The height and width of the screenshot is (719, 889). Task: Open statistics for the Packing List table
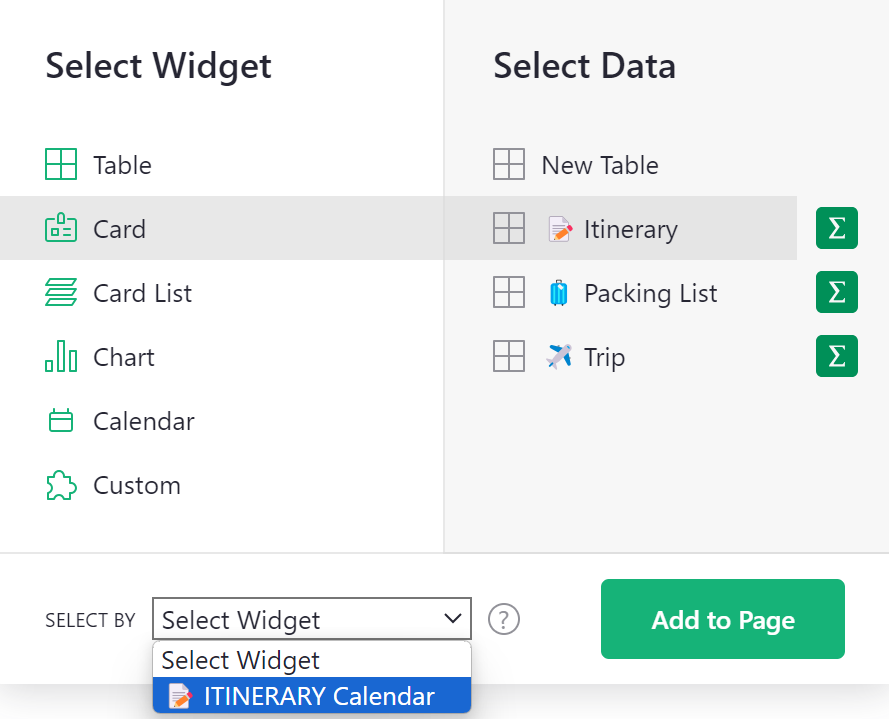[836, 292]
